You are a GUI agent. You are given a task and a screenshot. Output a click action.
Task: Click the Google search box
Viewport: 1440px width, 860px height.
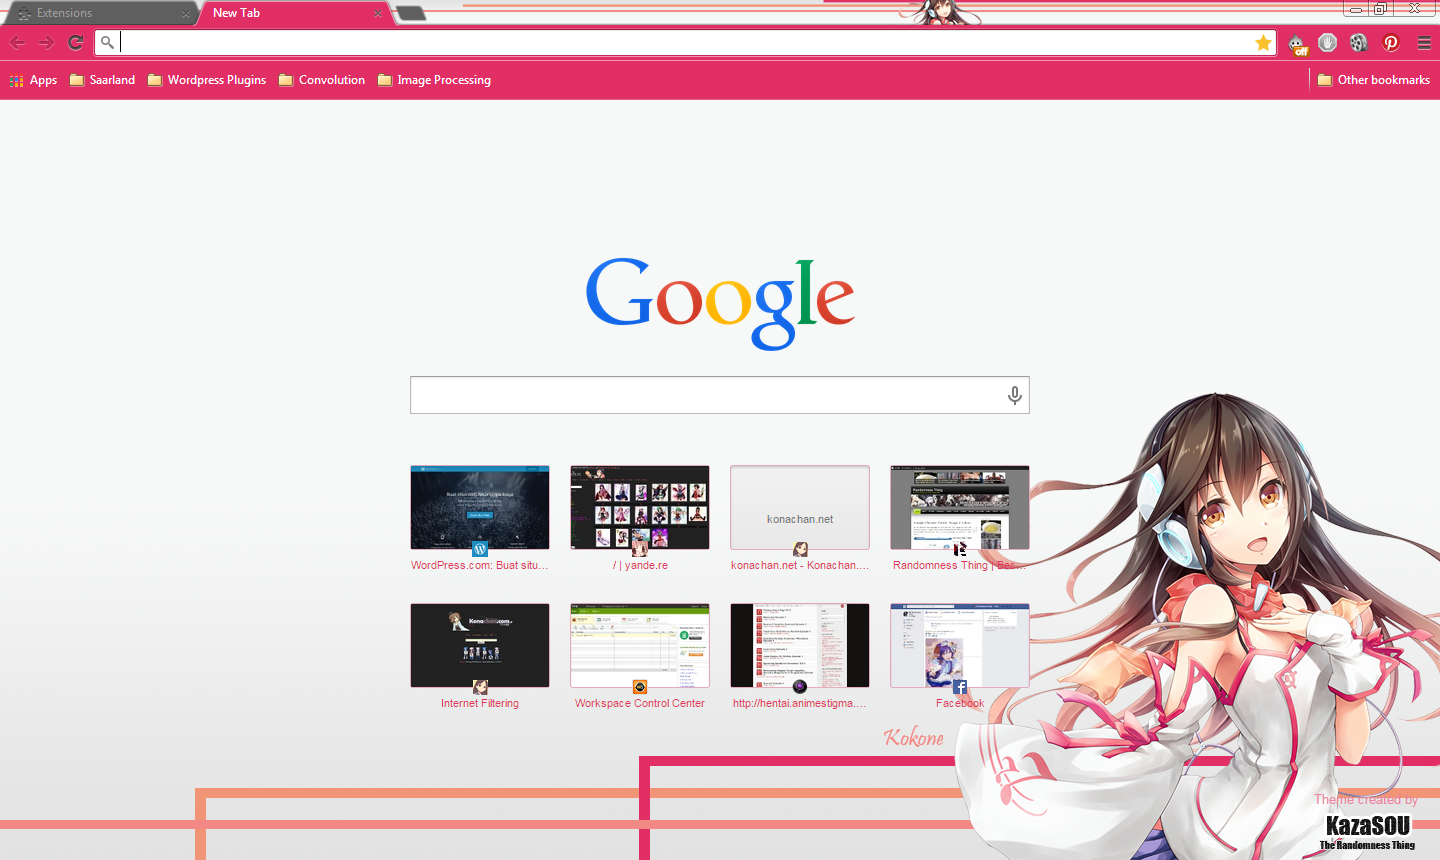tap(720, 395)
